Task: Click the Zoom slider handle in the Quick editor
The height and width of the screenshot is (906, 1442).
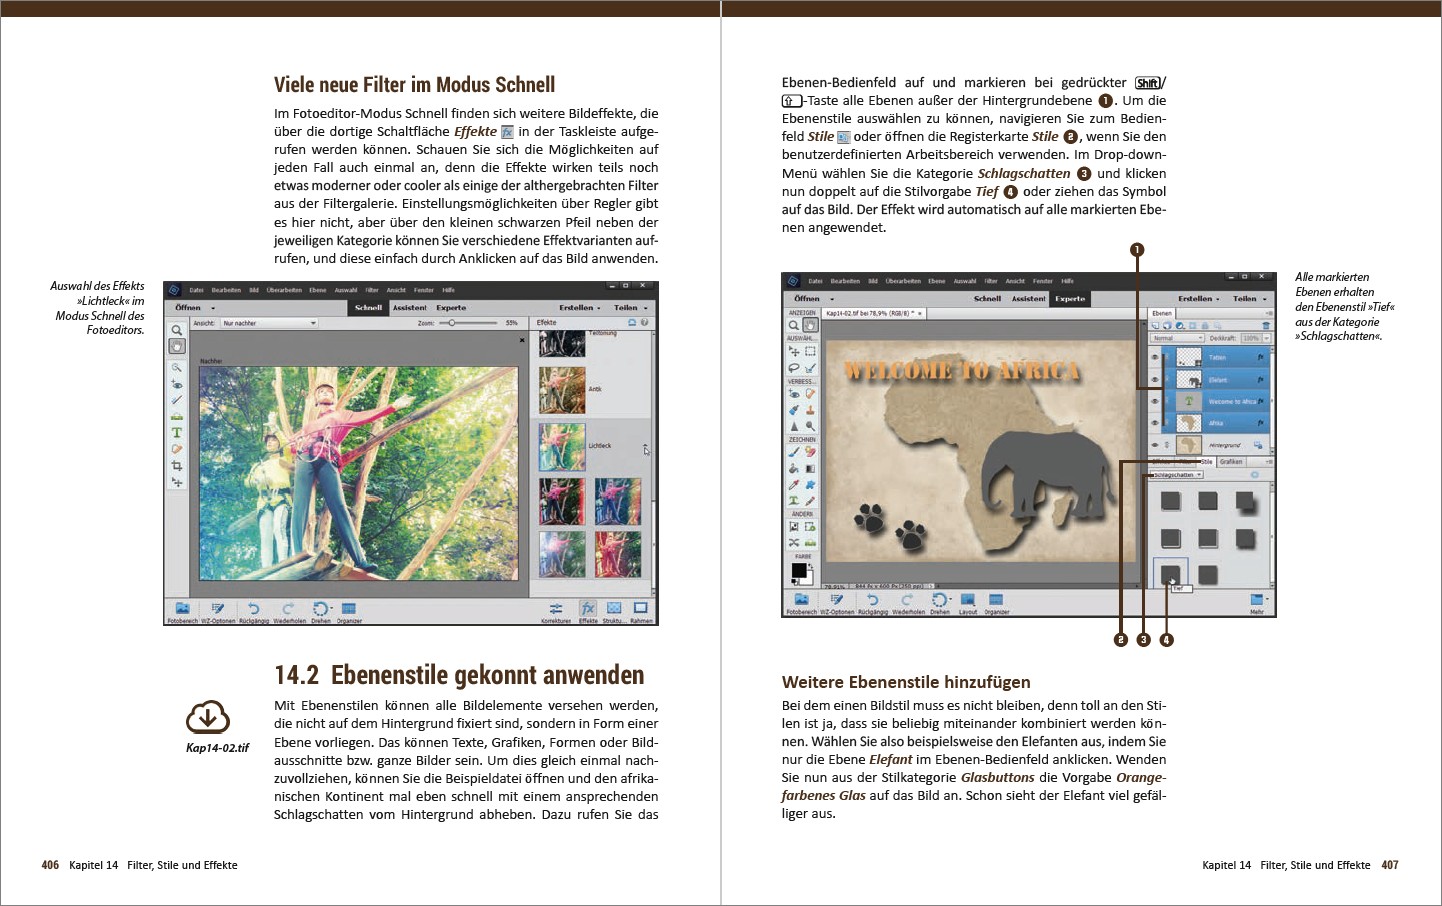Action: click(x=452, y=323)
